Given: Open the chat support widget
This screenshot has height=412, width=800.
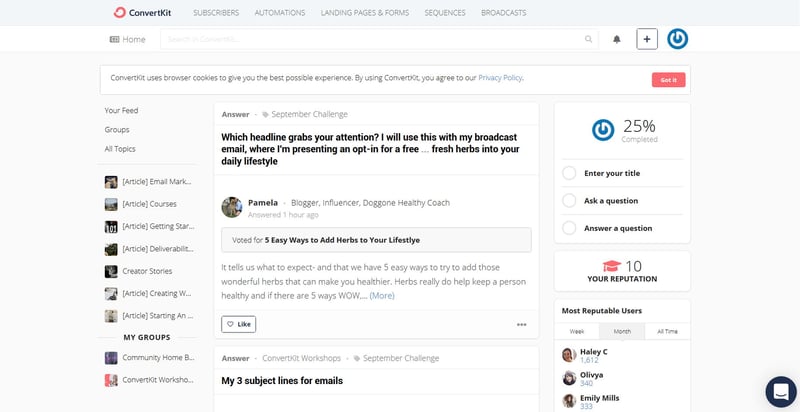Looking at the screenshot, I should click(781, 392).
